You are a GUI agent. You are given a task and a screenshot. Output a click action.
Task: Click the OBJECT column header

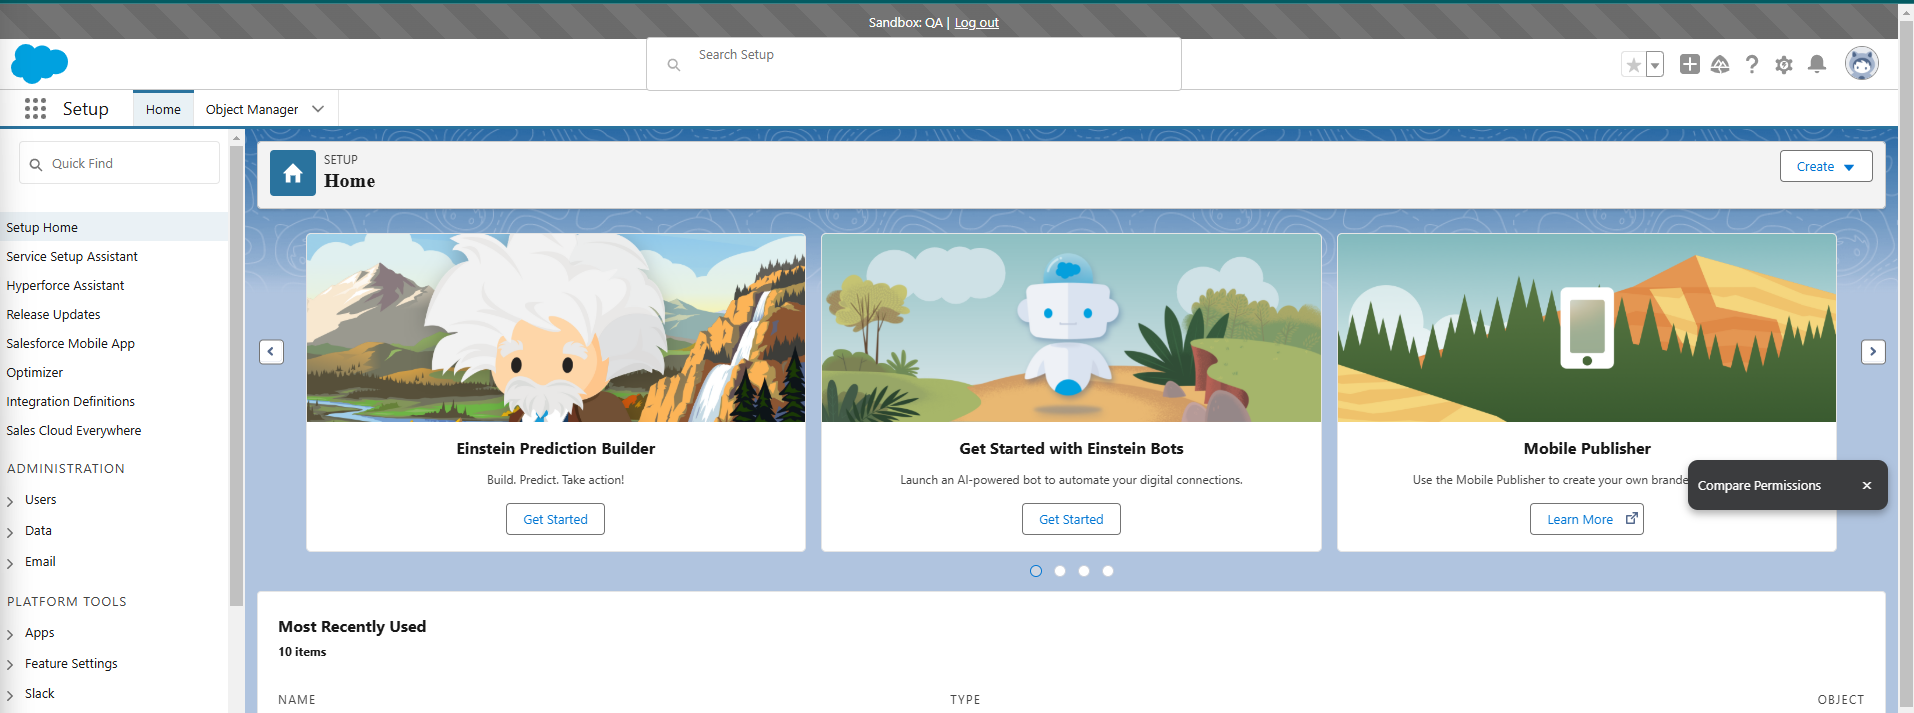point(1841,699)
